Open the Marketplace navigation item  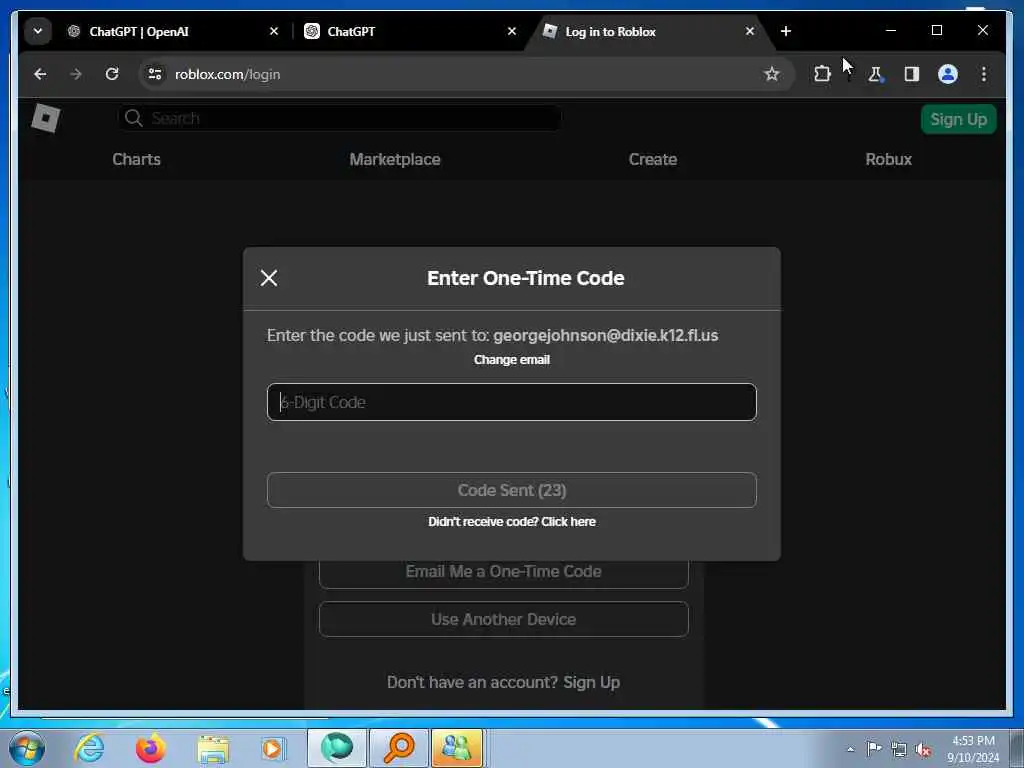click(394, 159)
